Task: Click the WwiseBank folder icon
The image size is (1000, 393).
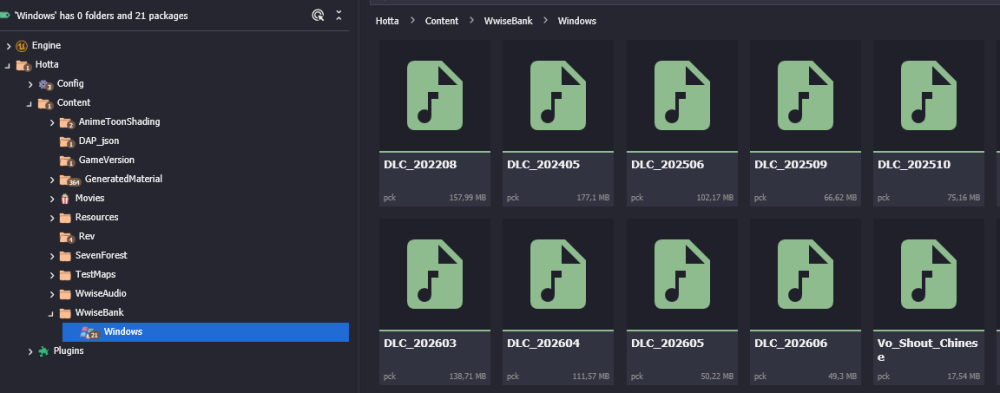Action: click(x=64, y=313)
